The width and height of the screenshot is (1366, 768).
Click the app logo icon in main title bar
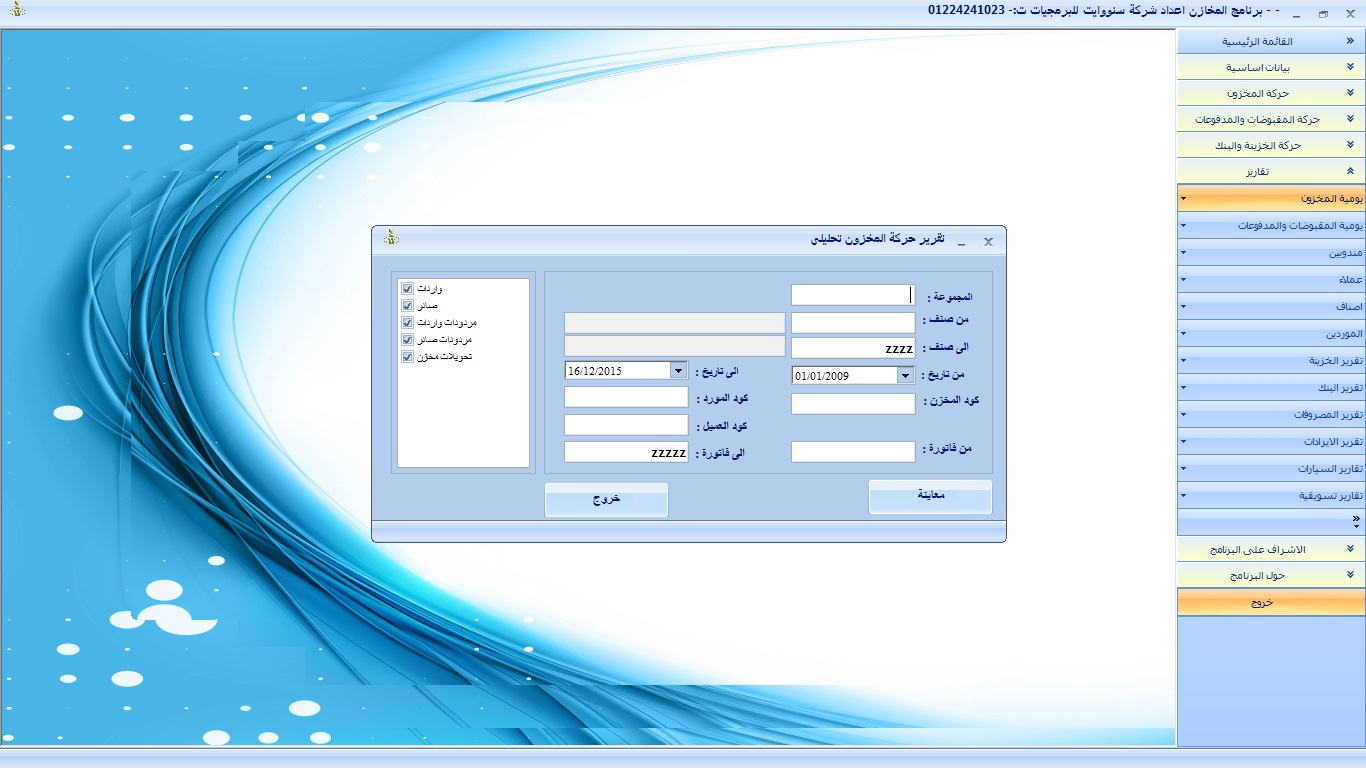(17, 11)
